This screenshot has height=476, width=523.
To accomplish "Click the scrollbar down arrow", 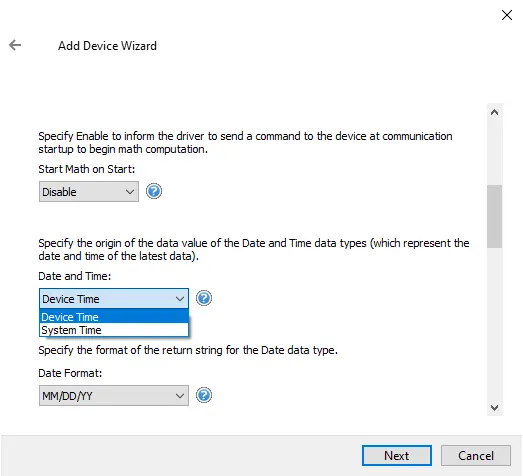I will click(x=494, y=407).
